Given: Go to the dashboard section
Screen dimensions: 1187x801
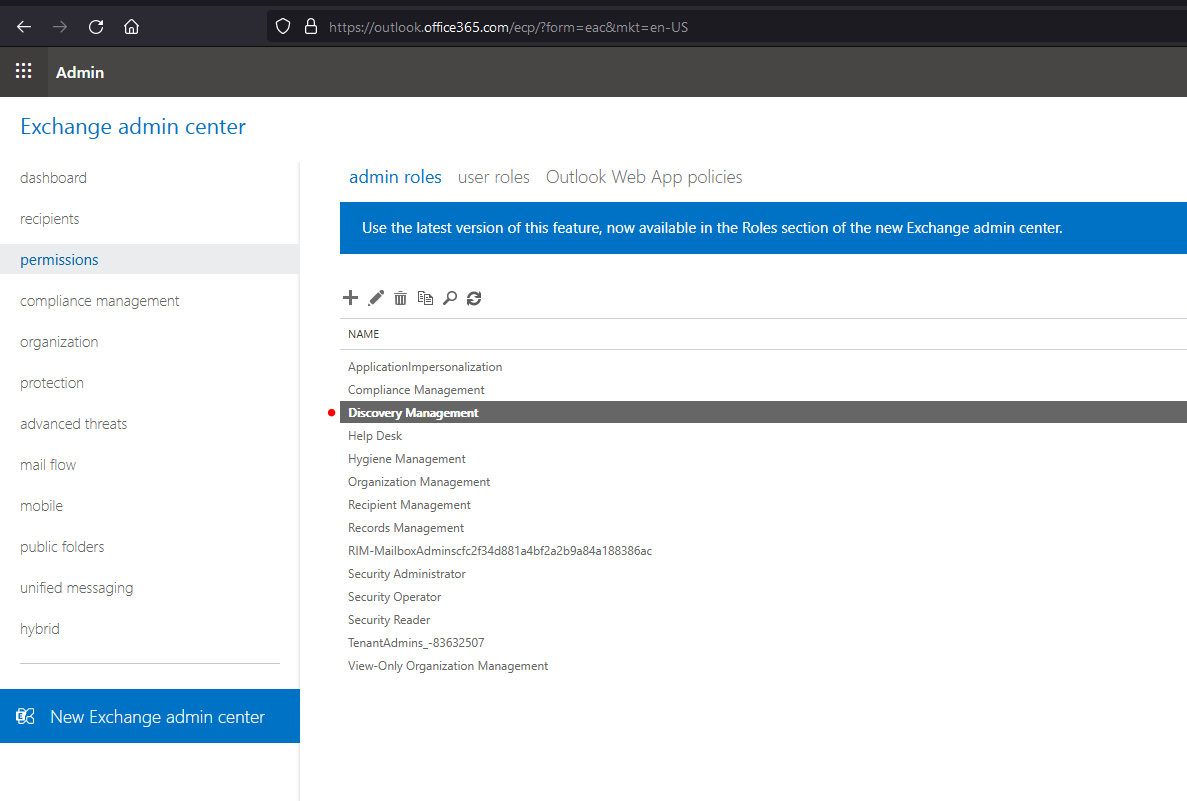Looking at the screenshot, I should 53,177.
